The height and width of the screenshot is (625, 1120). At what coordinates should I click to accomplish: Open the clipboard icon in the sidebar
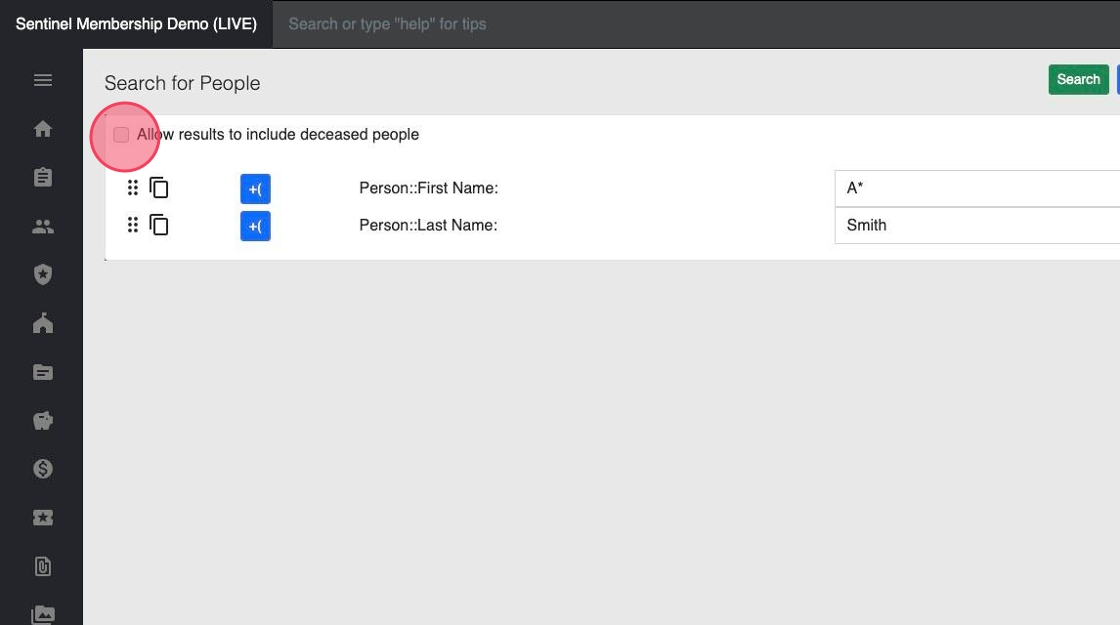(x=42, y=178)
